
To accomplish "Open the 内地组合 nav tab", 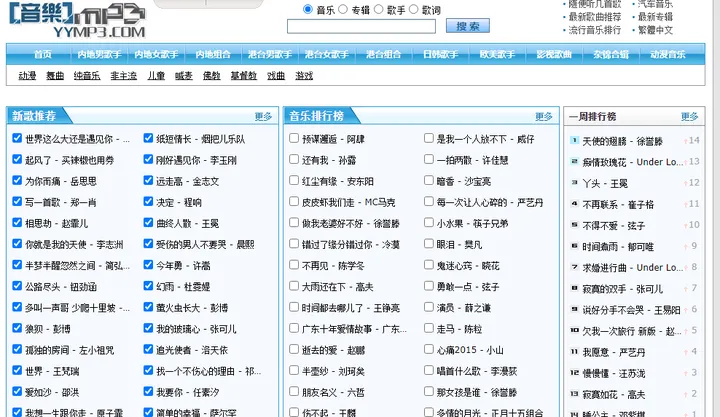I will [x=213, y=54].
